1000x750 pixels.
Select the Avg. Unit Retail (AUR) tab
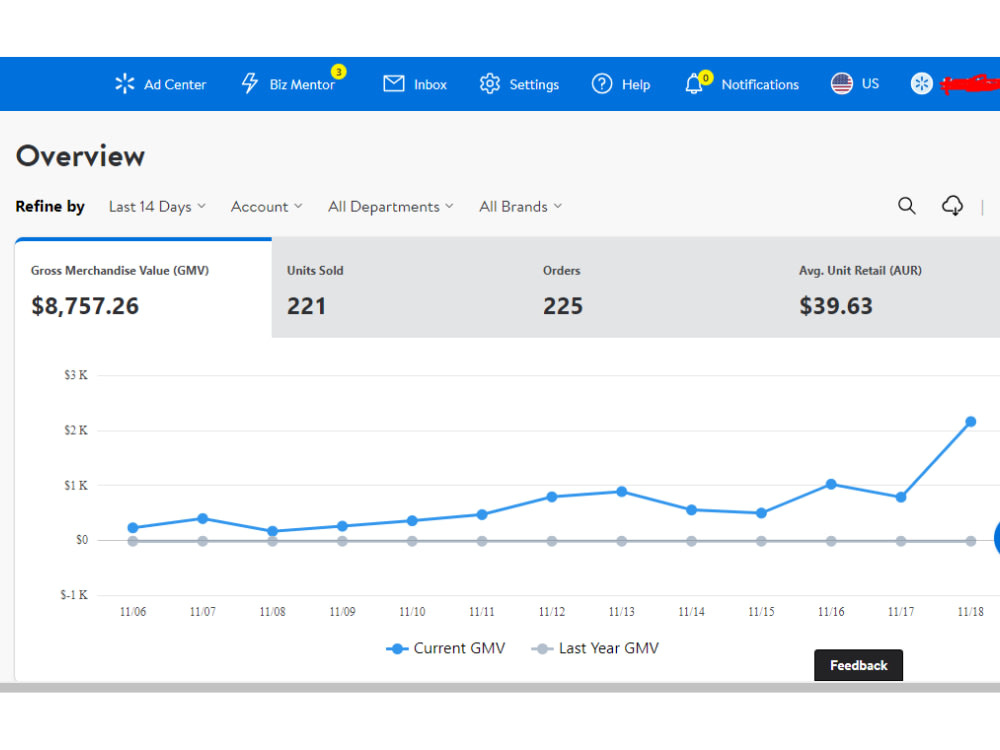tap(892, 288)
